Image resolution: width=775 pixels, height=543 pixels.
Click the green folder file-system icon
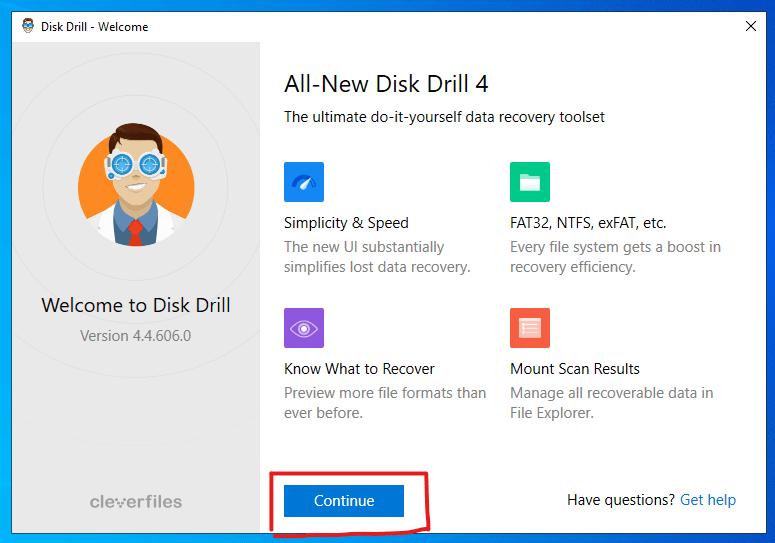[x=530, y=182]
